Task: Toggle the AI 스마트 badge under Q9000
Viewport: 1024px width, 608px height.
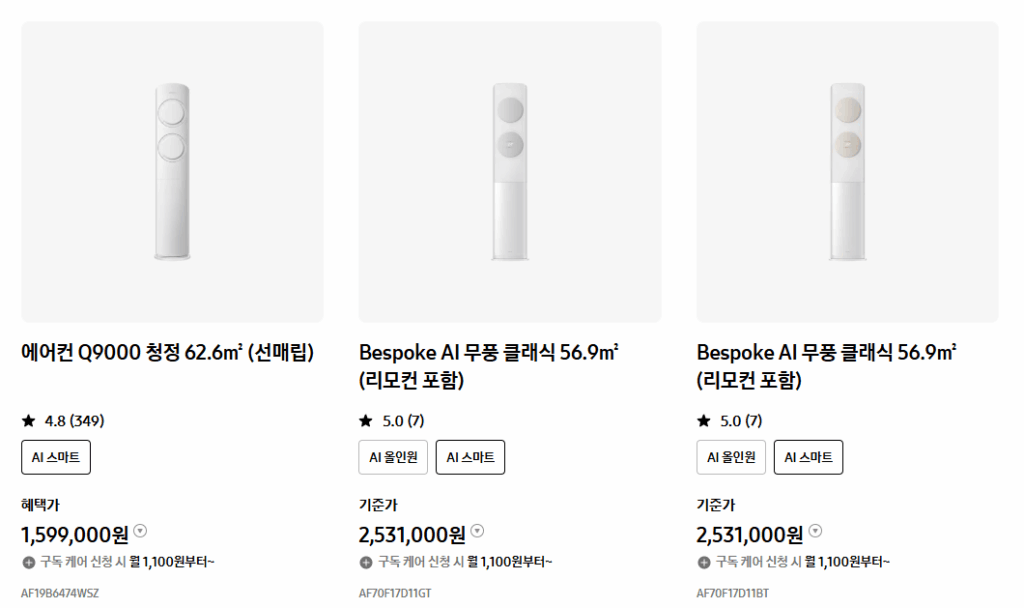Action: point(55,457)
